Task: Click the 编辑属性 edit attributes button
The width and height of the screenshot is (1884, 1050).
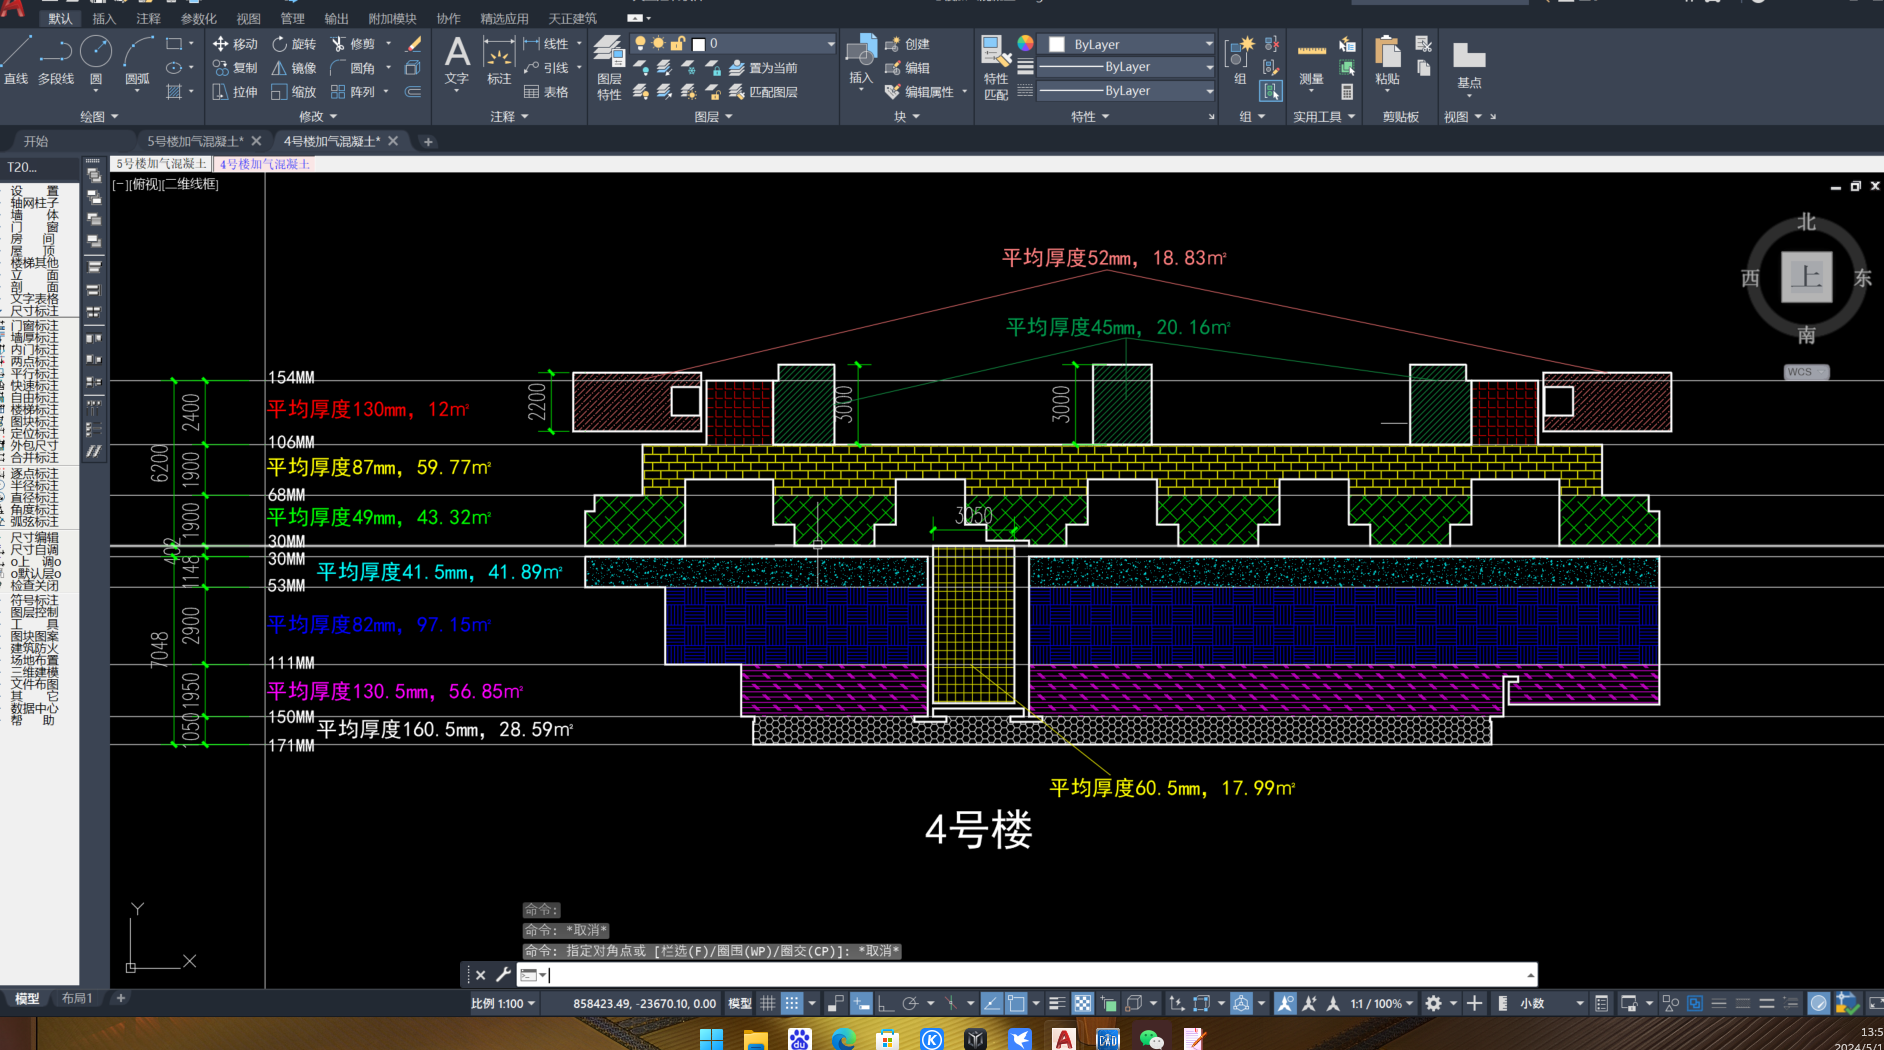Action: pyautogui.click(x=920, y=92)
